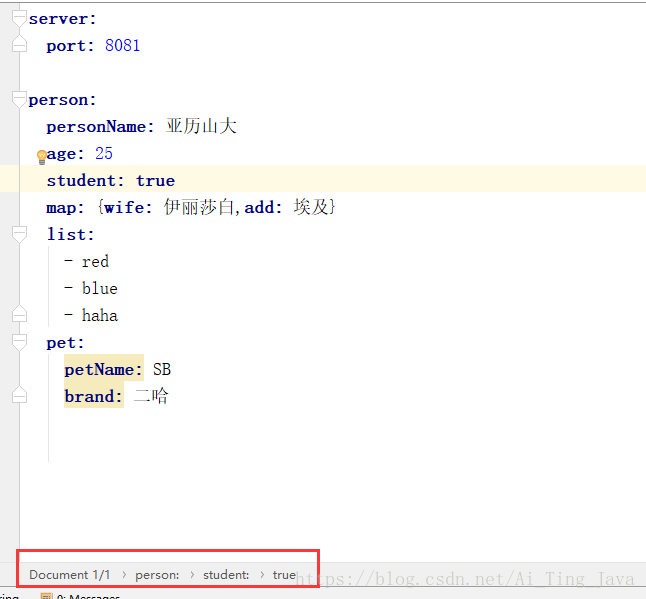Select the Document 1/1 breadcrumb
This screenshot has width=646, height=599.
[70, 575]
